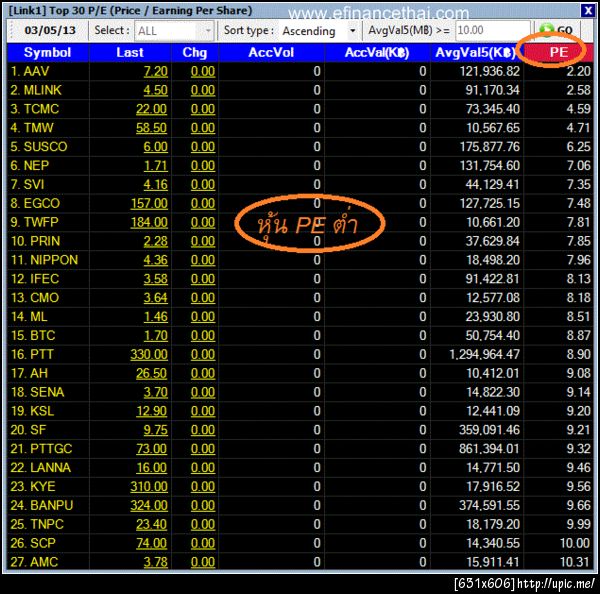Select symbol PRIN in row 10
Image resolution: width=600 pixels, height=594 pixels.
(45, 241)
